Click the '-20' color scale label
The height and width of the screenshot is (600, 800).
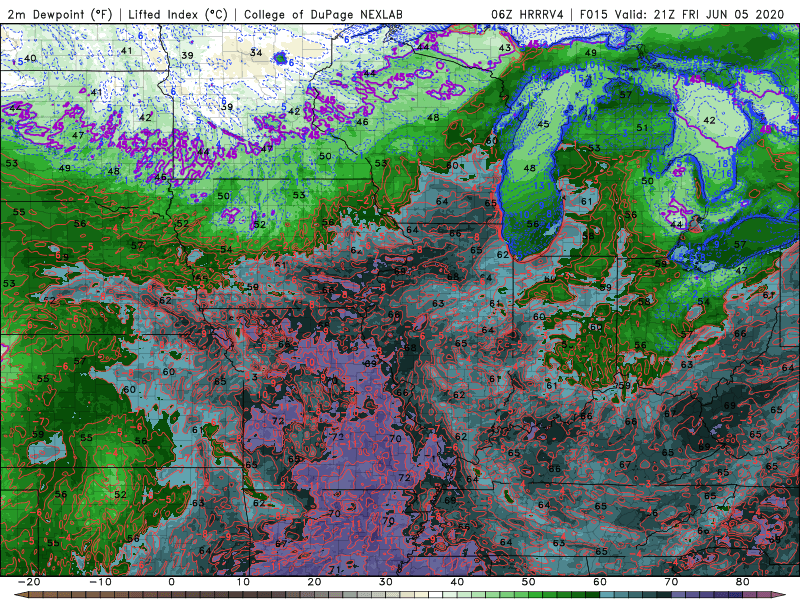(x=29, y=582)
